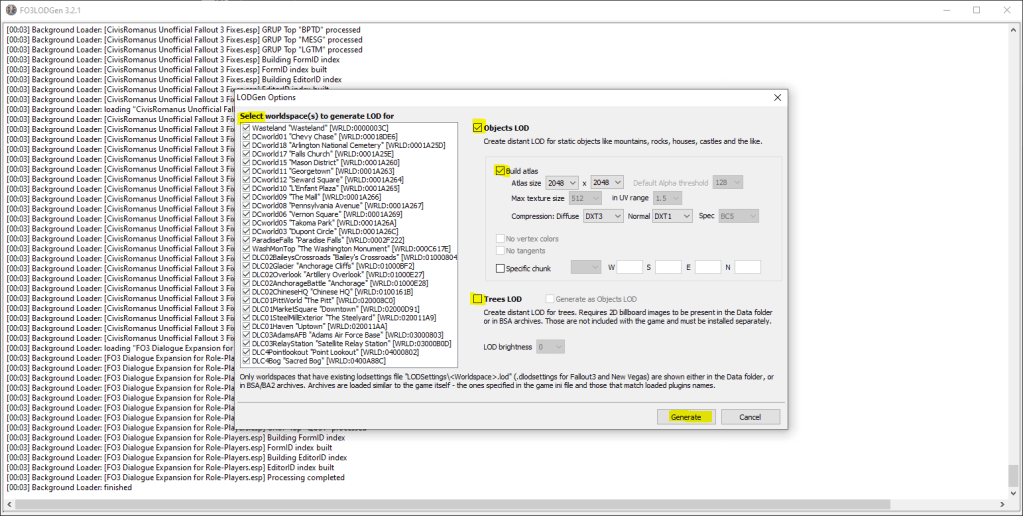Click the W chunk coordinate field
This screenshot has height=516, width=1023.
(629, 267)
